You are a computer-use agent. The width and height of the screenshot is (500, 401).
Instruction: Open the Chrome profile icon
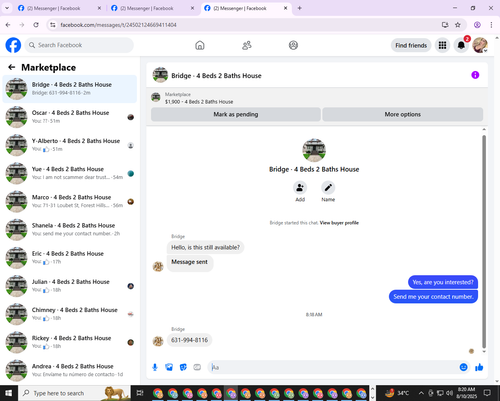pos(477,25)
